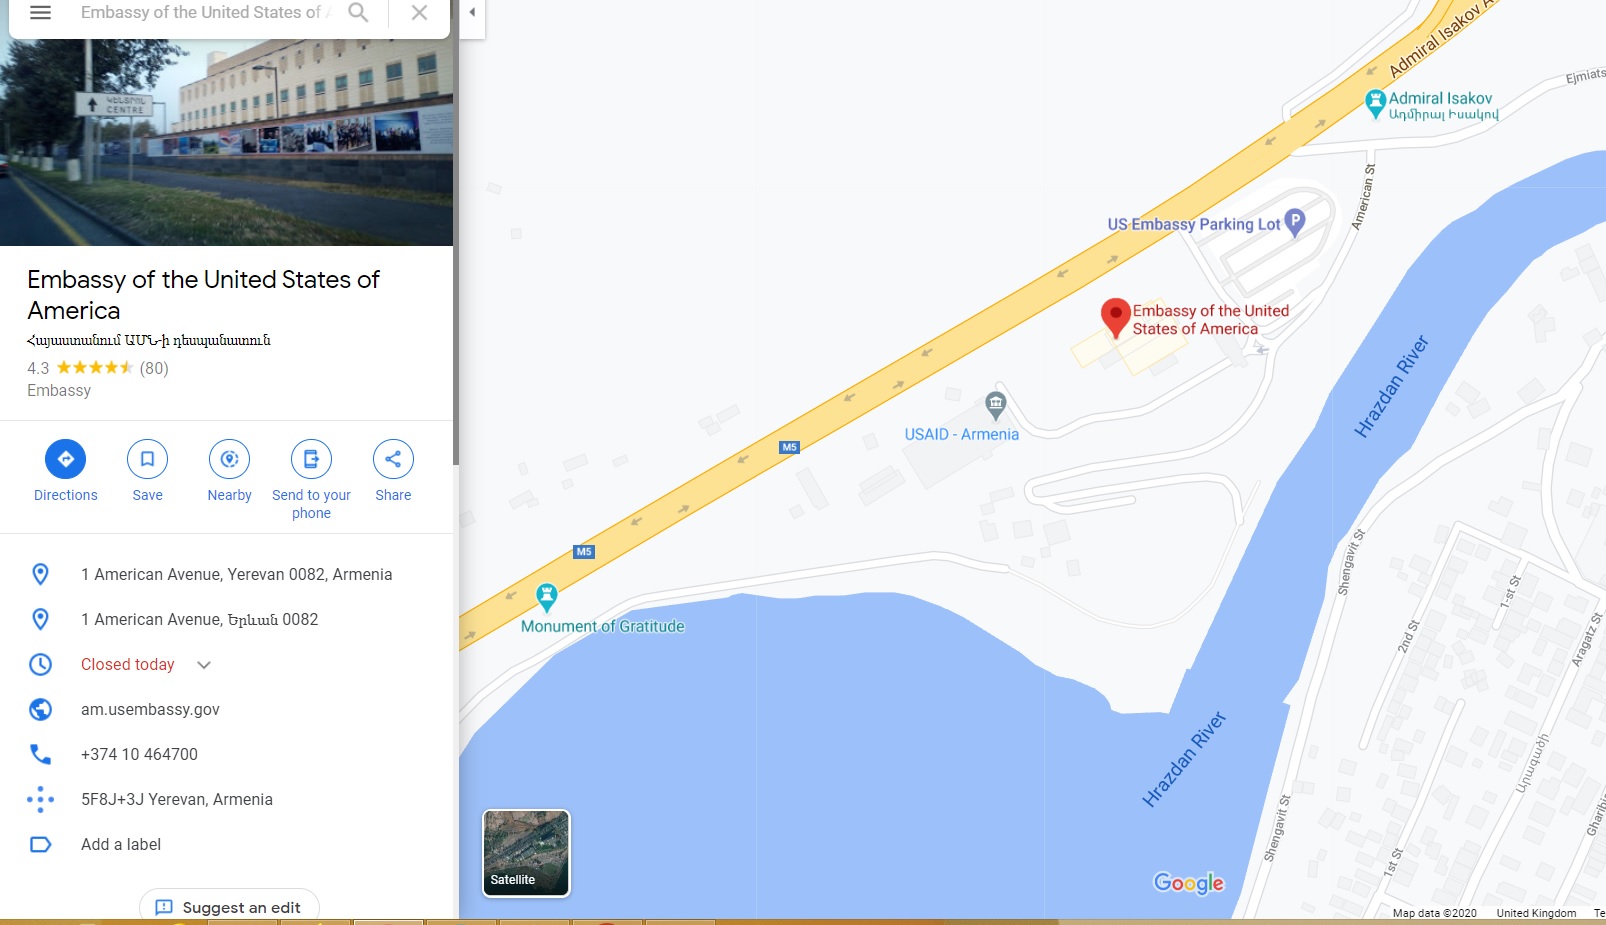Image resolution: width=1606 pixels, height=925 pixels.
Task: Clear the search with the X icon
Action: pos(420,13)
